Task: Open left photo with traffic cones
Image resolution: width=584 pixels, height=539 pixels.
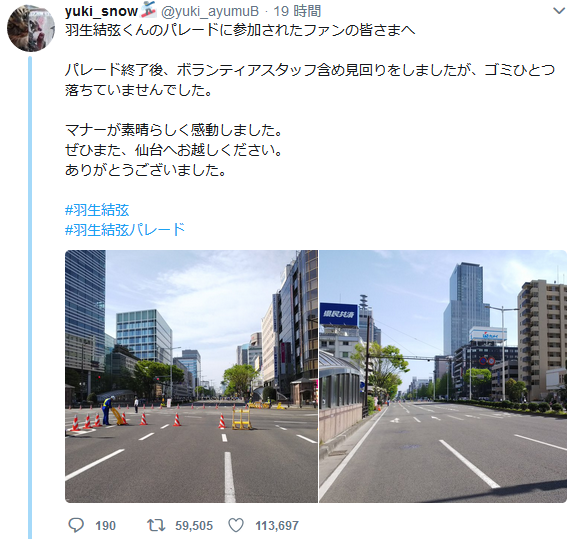Action: click(x=191, y=376)
